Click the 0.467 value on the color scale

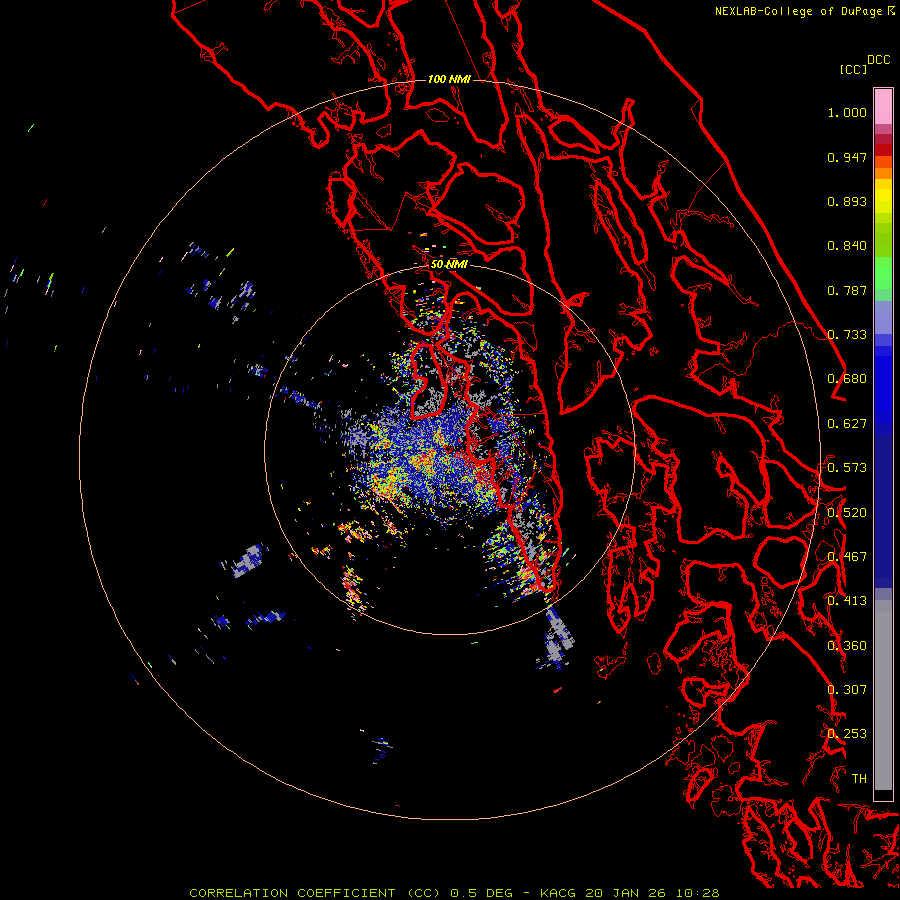tap(847, 557)
